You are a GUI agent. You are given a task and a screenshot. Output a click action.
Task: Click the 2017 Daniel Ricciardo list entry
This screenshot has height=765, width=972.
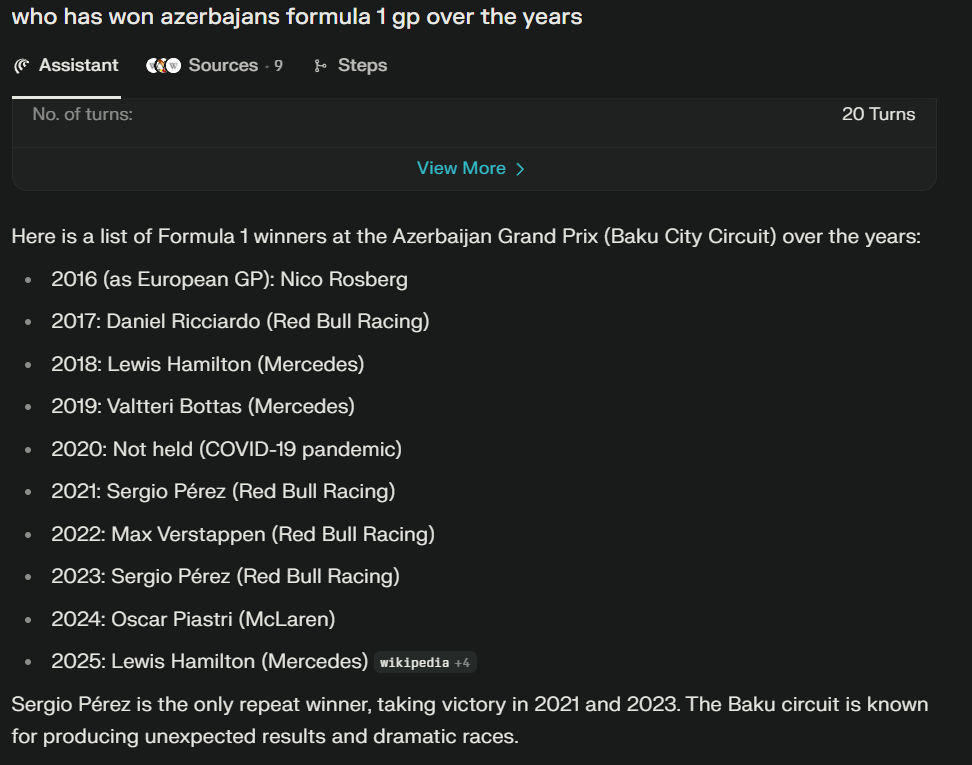click(x=240, y=321)
